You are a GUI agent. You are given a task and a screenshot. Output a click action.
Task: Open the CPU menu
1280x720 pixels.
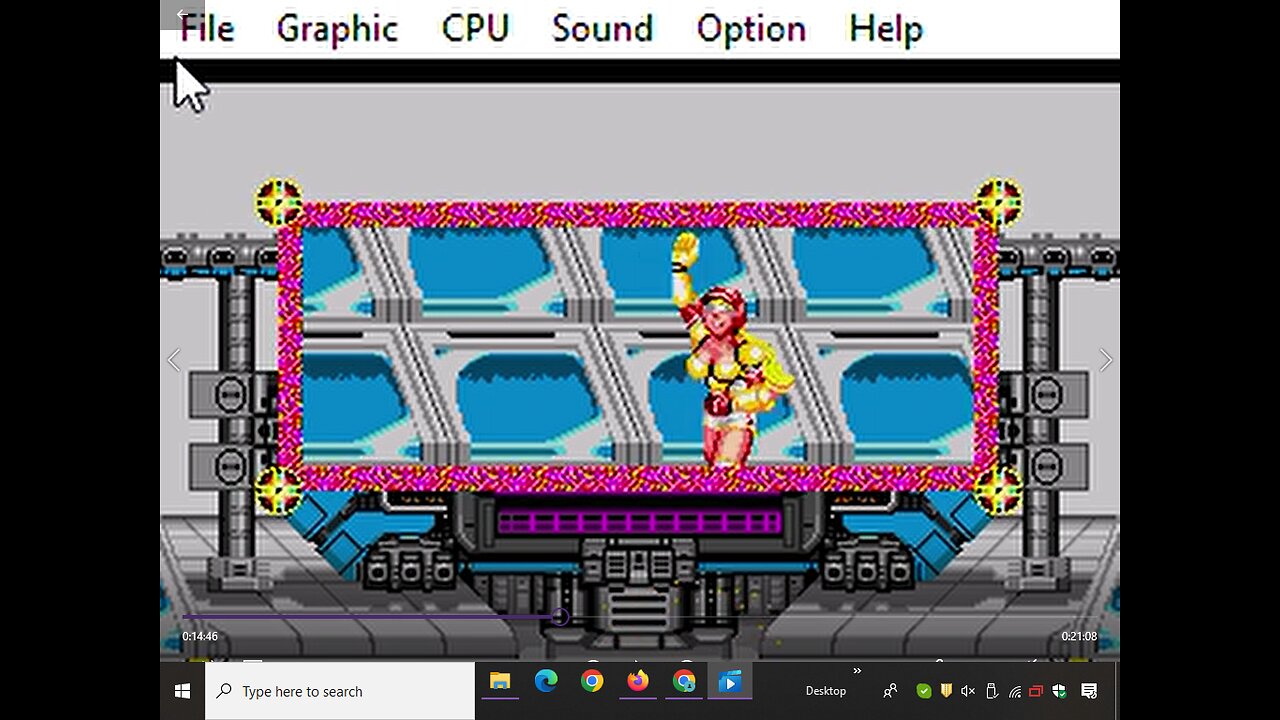(475, 28)
